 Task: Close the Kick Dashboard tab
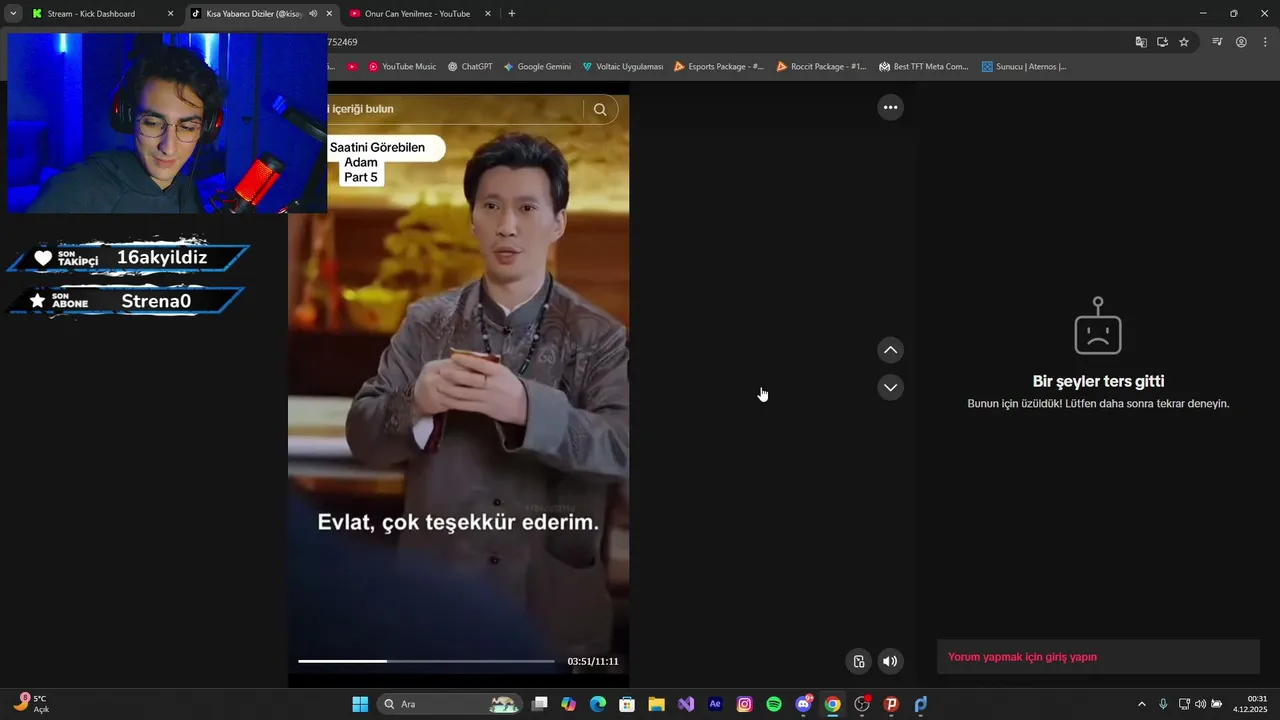click(x=170, y=14)
